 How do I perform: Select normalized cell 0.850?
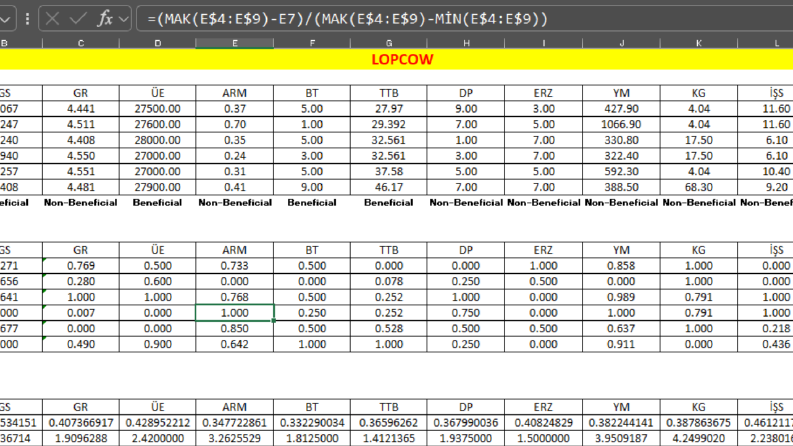point(235,329)
